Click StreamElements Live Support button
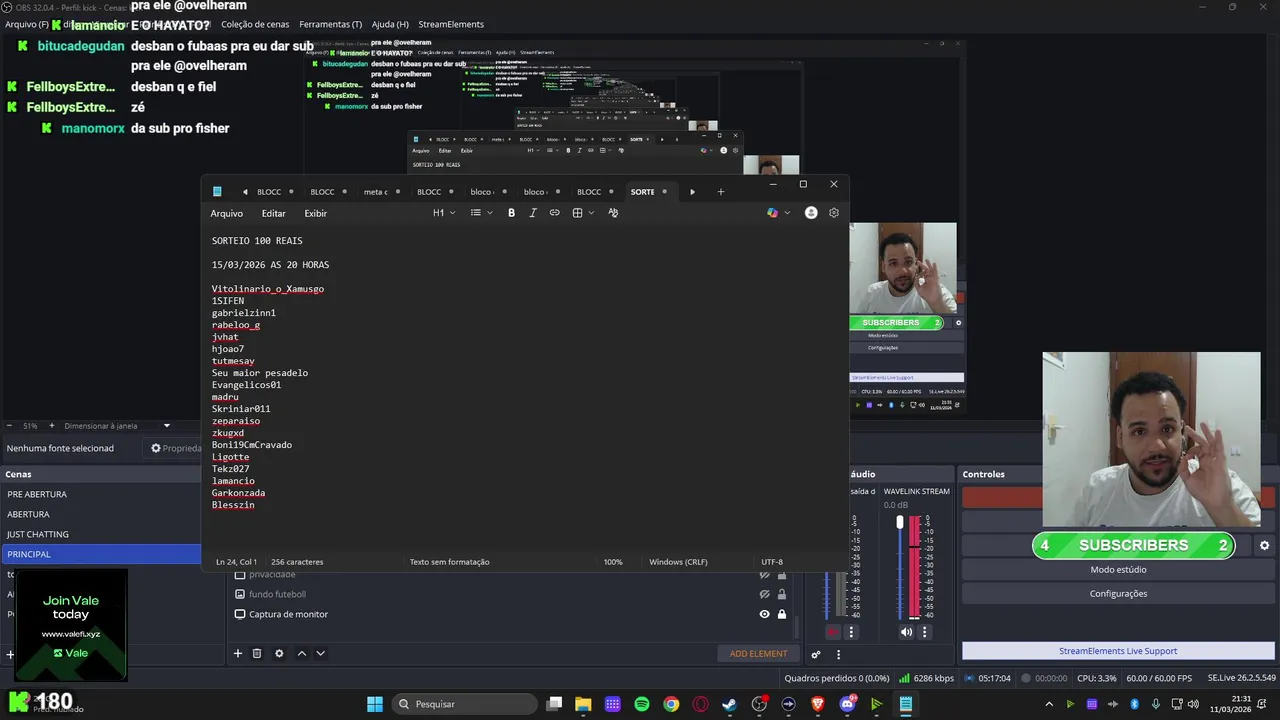1280x720 pixels. click(1118, 651)
